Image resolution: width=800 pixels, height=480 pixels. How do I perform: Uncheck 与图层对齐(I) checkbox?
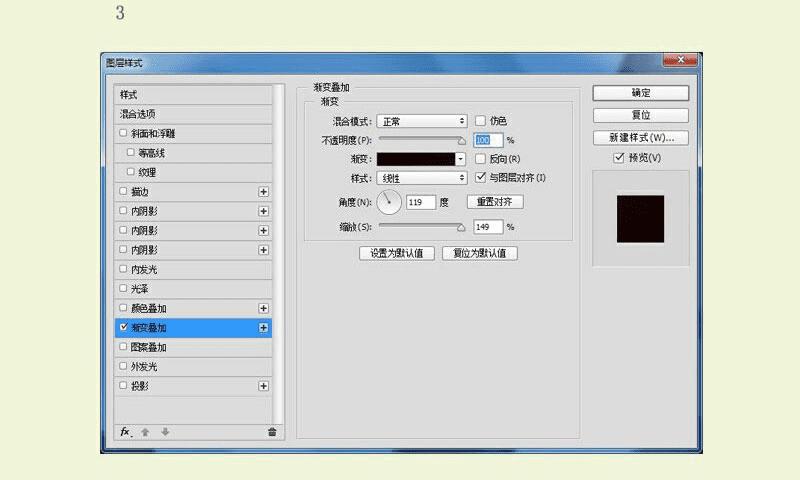point(480,177)
